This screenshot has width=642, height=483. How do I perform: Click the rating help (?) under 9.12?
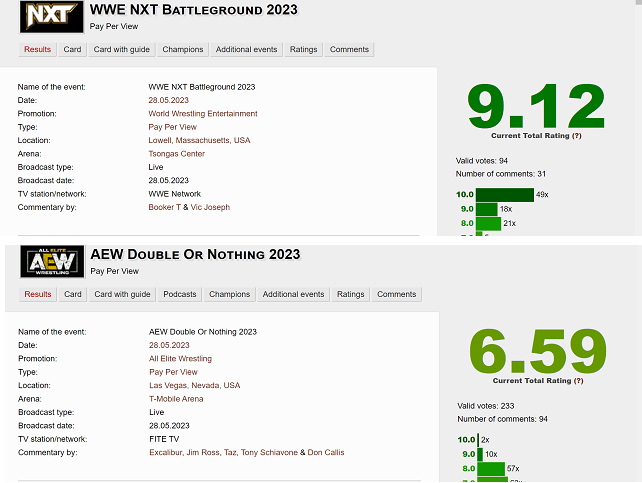pos(576,136)
